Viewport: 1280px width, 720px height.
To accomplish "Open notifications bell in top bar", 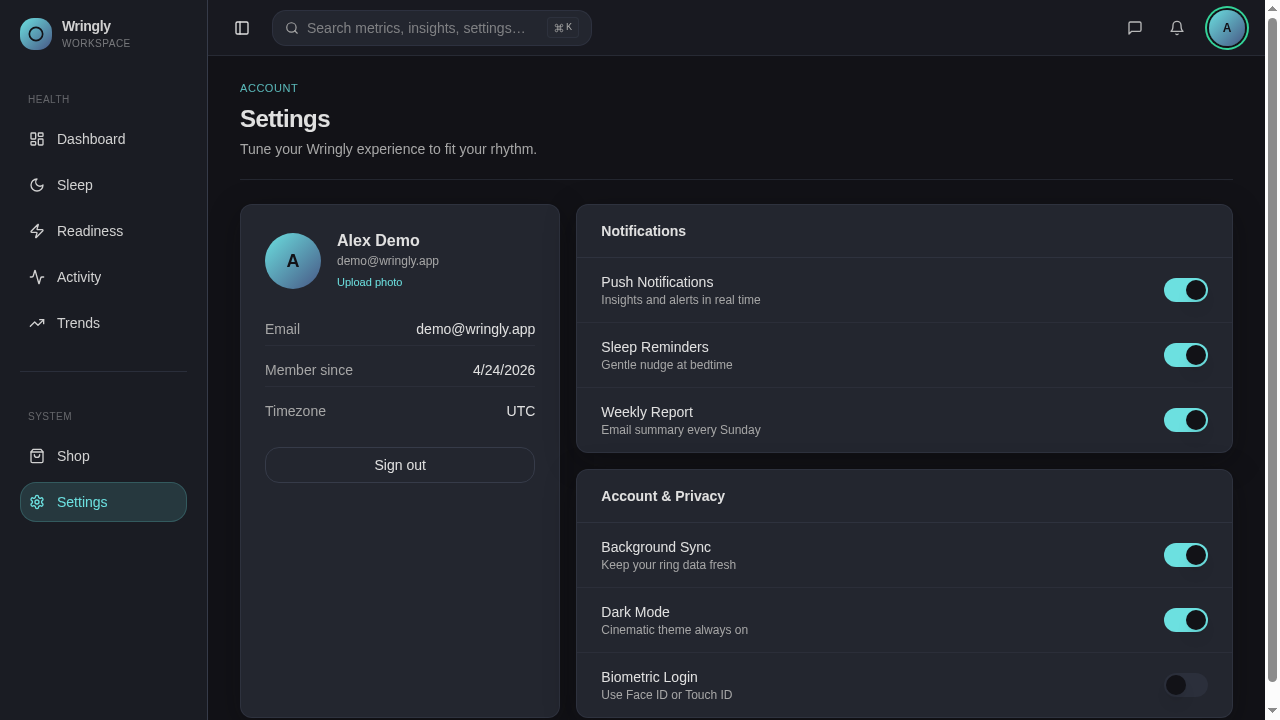I will [x=1177, y=28].
